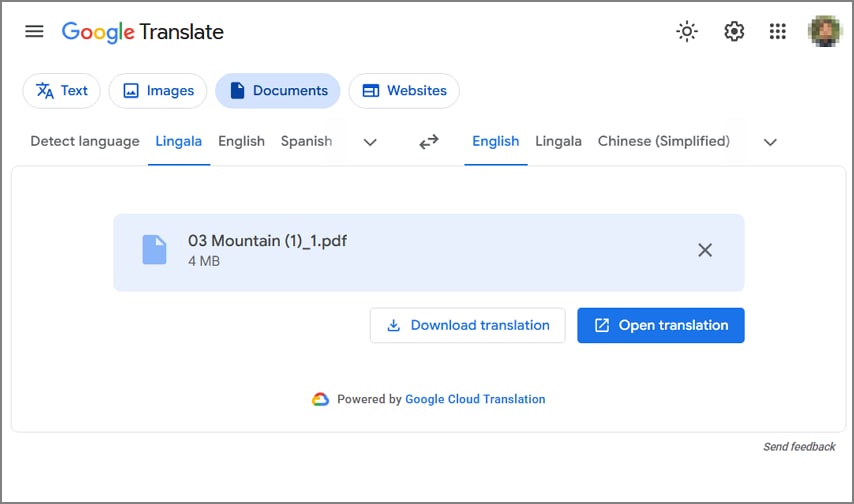Select Lingala as source language
The height and width of the screenshot is (504, 854).
(x=179, y=142)
